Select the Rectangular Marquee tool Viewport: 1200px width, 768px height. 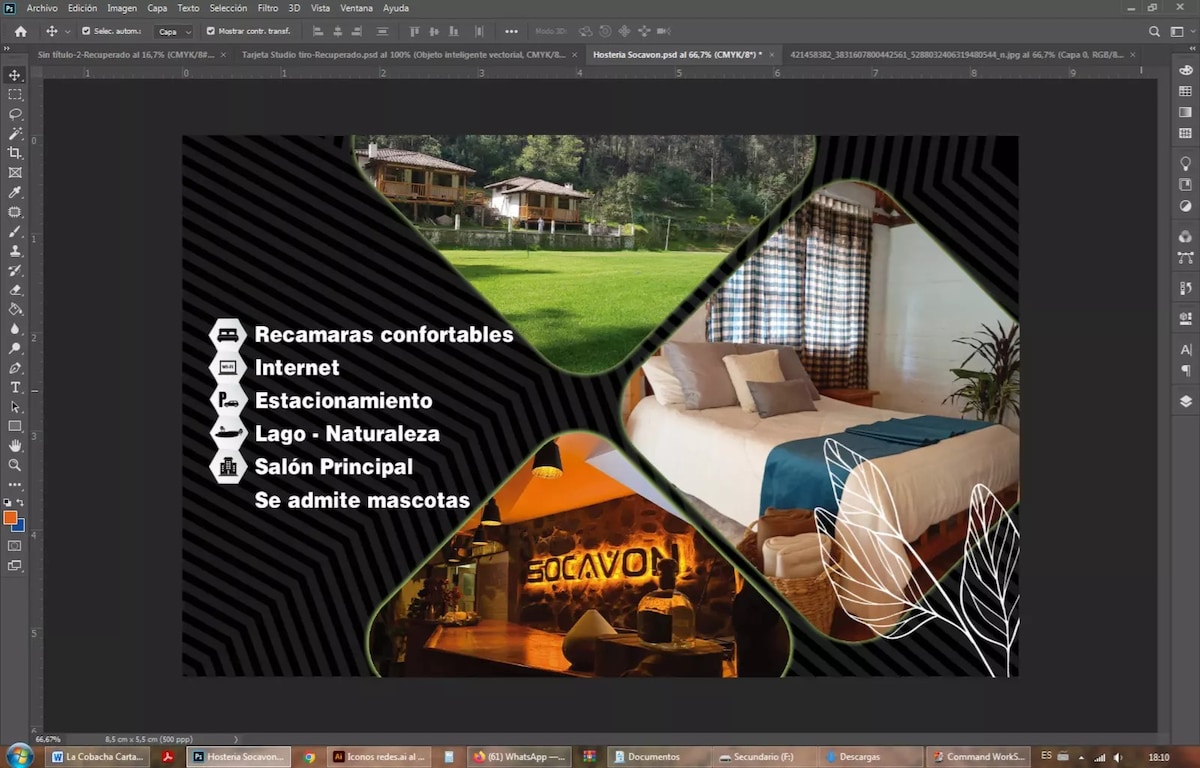[x=15, y=94]
